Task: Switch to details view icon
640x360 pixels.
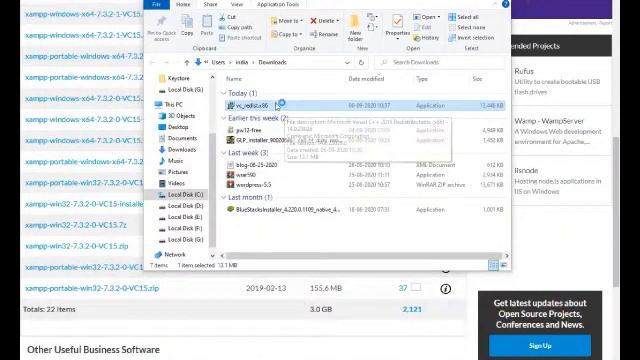Action: click(493, 265)
